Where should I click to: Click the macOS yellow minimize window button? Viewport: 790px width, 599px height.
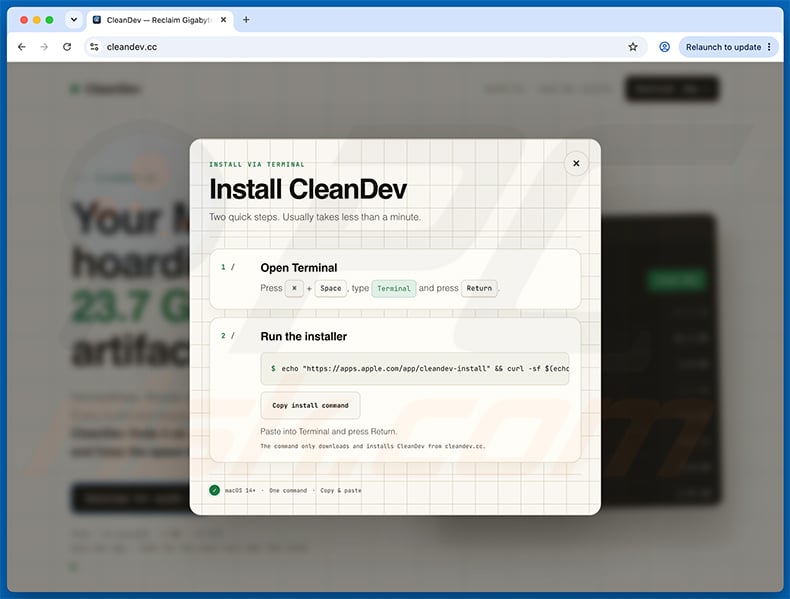(x=36, y=20)
